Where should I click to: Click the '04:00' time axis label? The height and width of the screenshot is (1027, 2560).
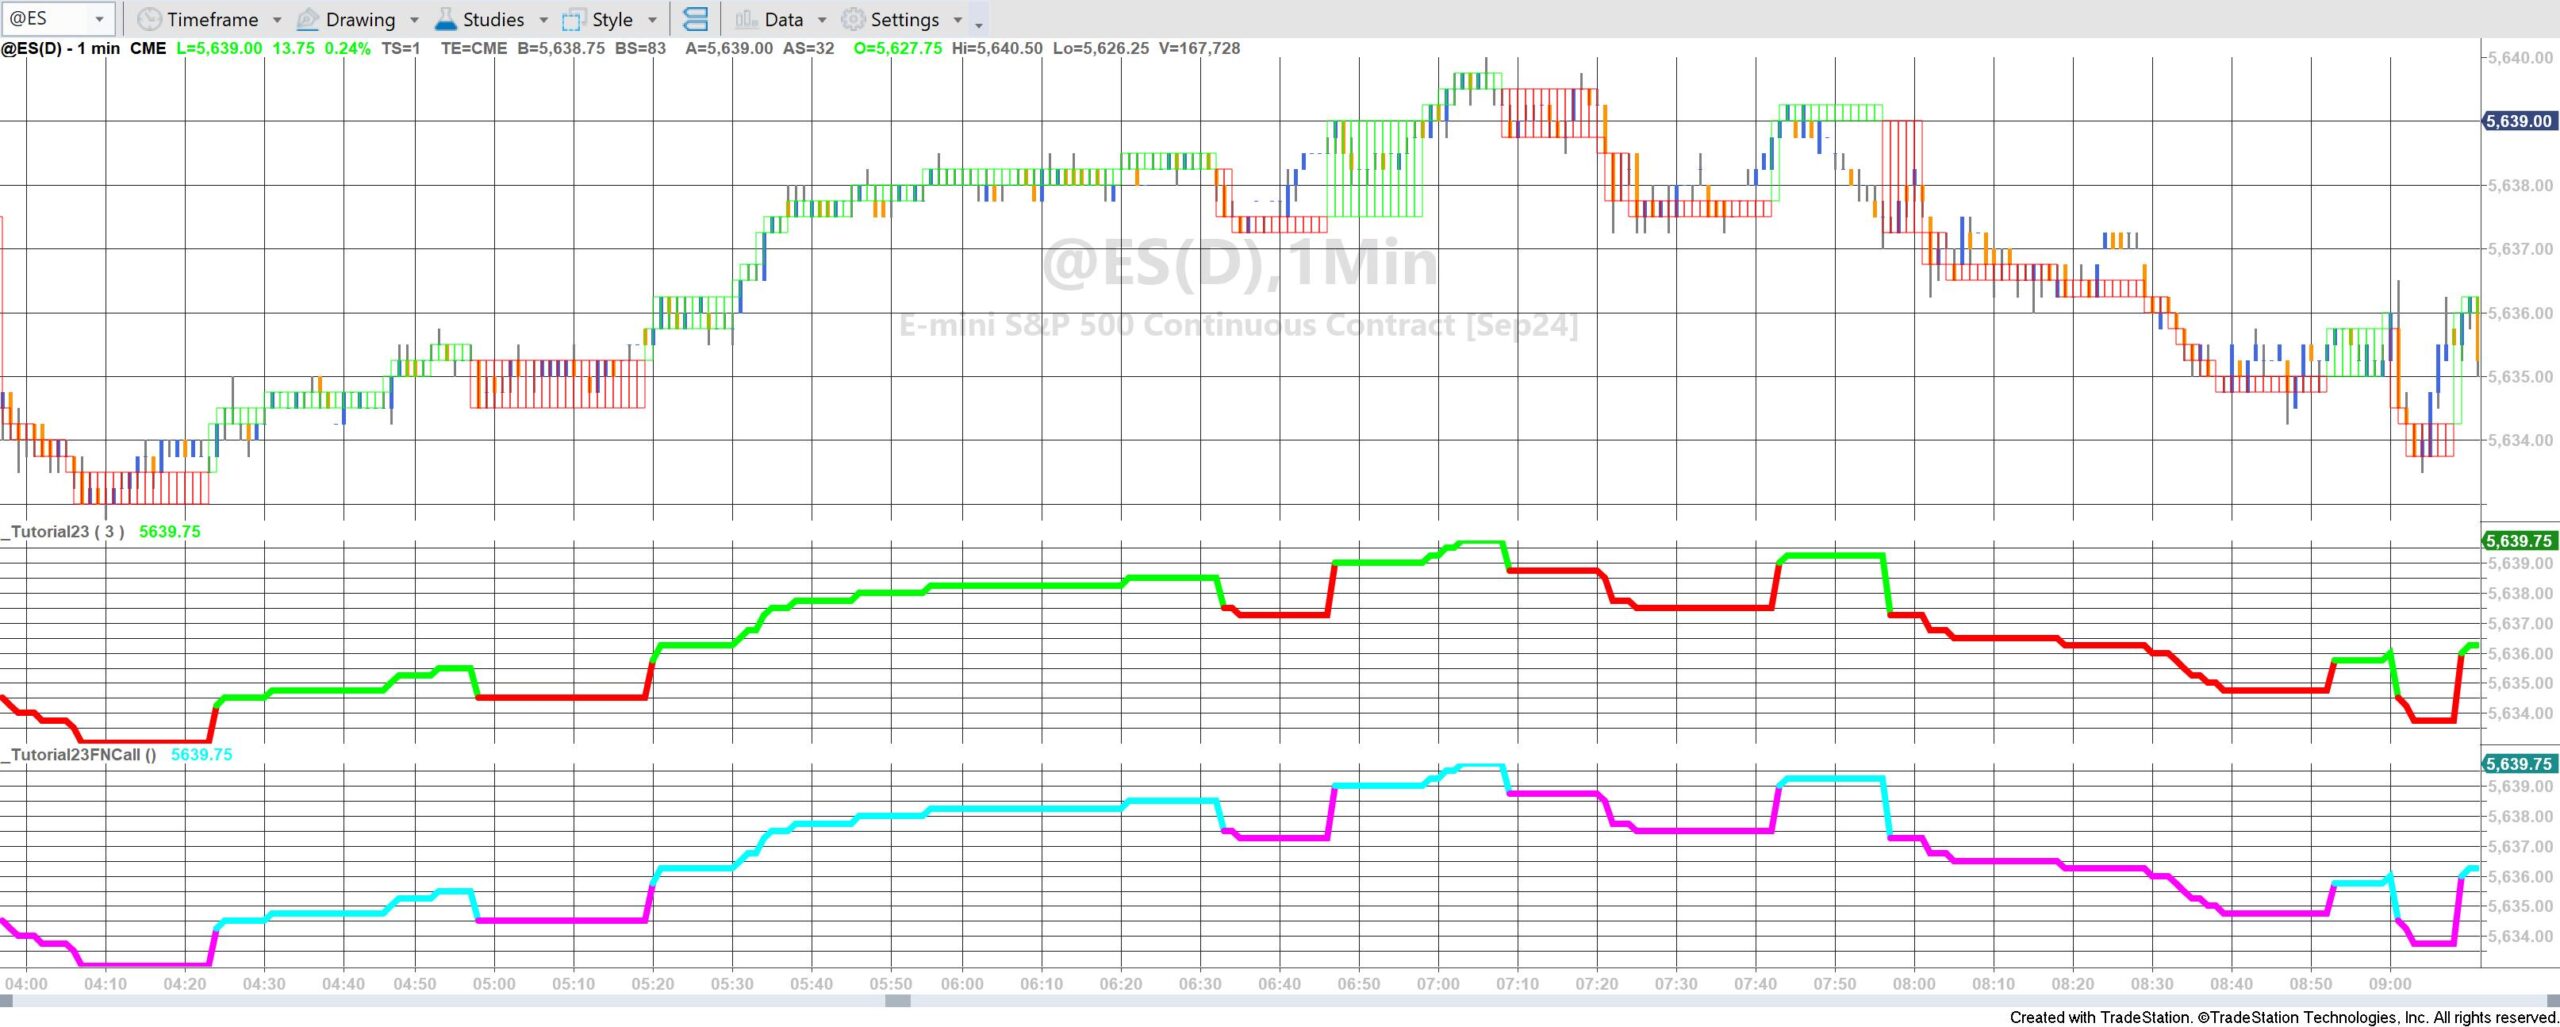click(26, 984)
